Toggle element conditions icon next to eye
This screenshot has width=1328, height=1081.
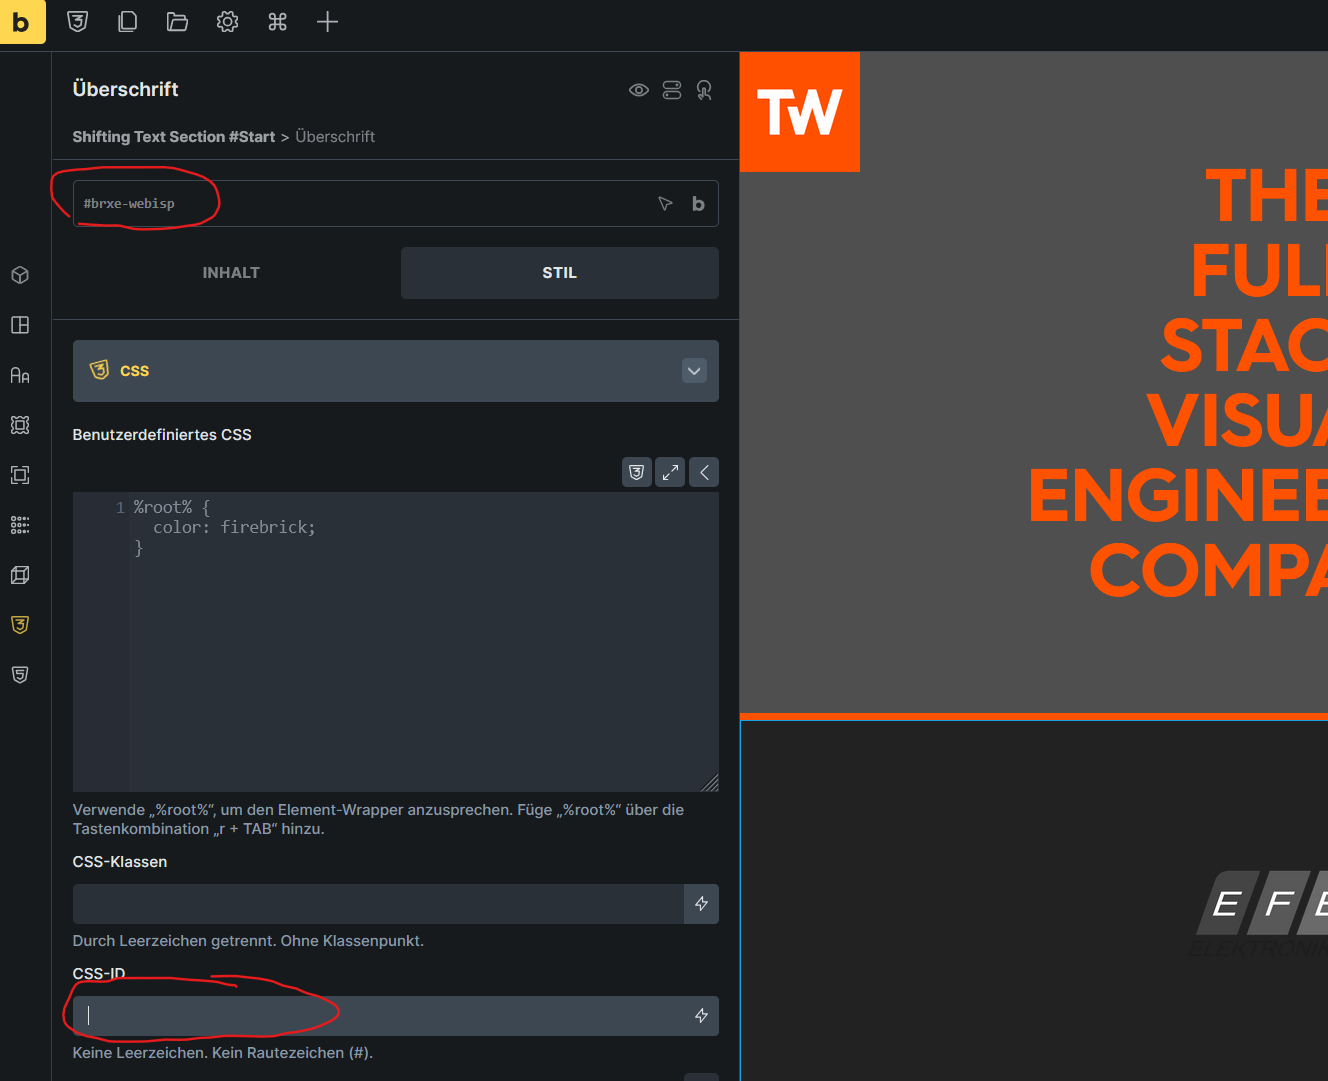(672, 90)
